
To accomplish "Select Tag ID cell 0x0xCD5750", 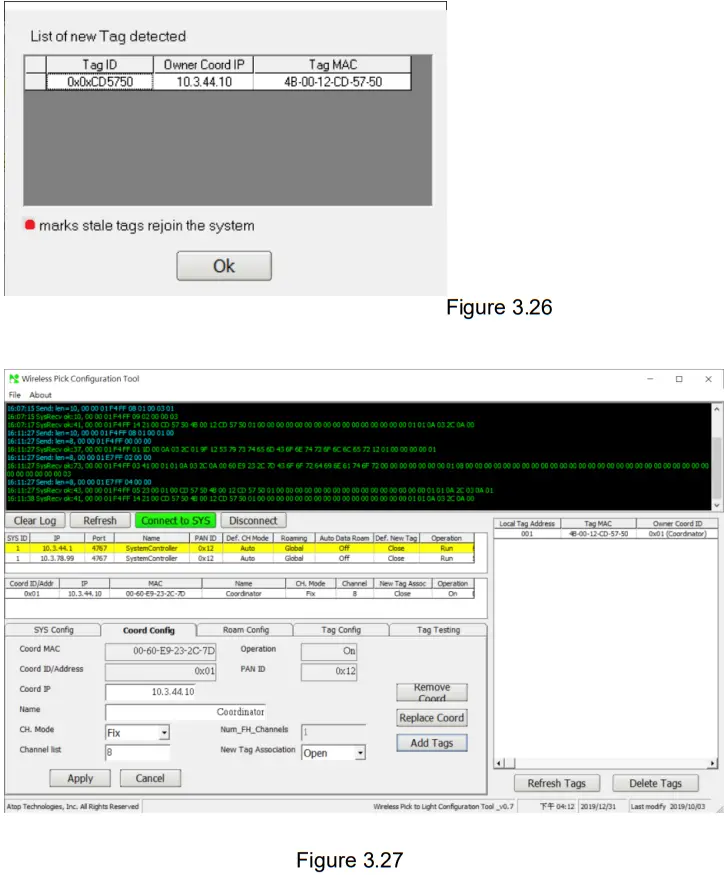I will 100,82.
